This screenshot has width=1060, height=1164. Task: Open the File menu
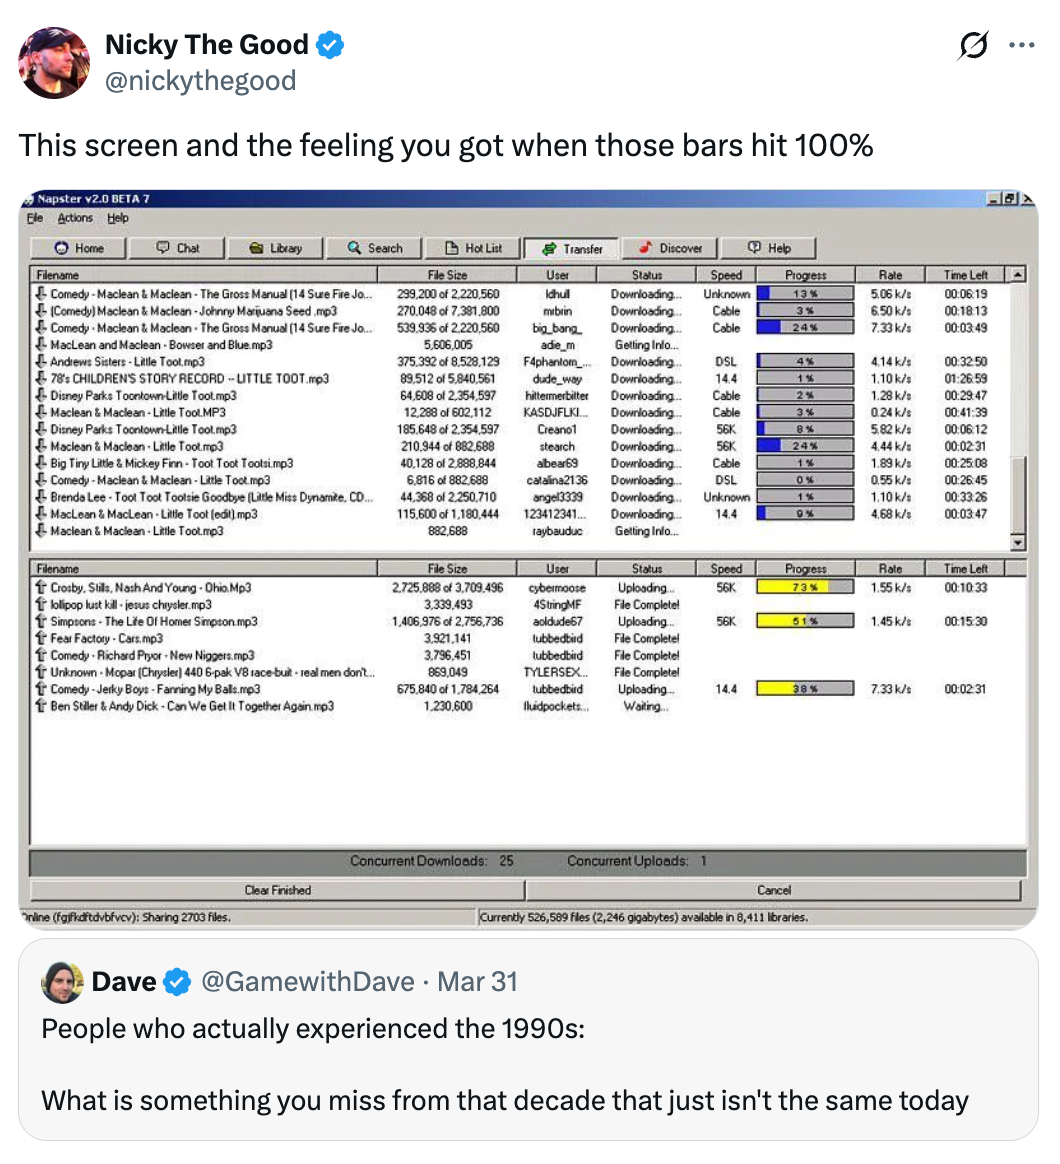[35, 218]
